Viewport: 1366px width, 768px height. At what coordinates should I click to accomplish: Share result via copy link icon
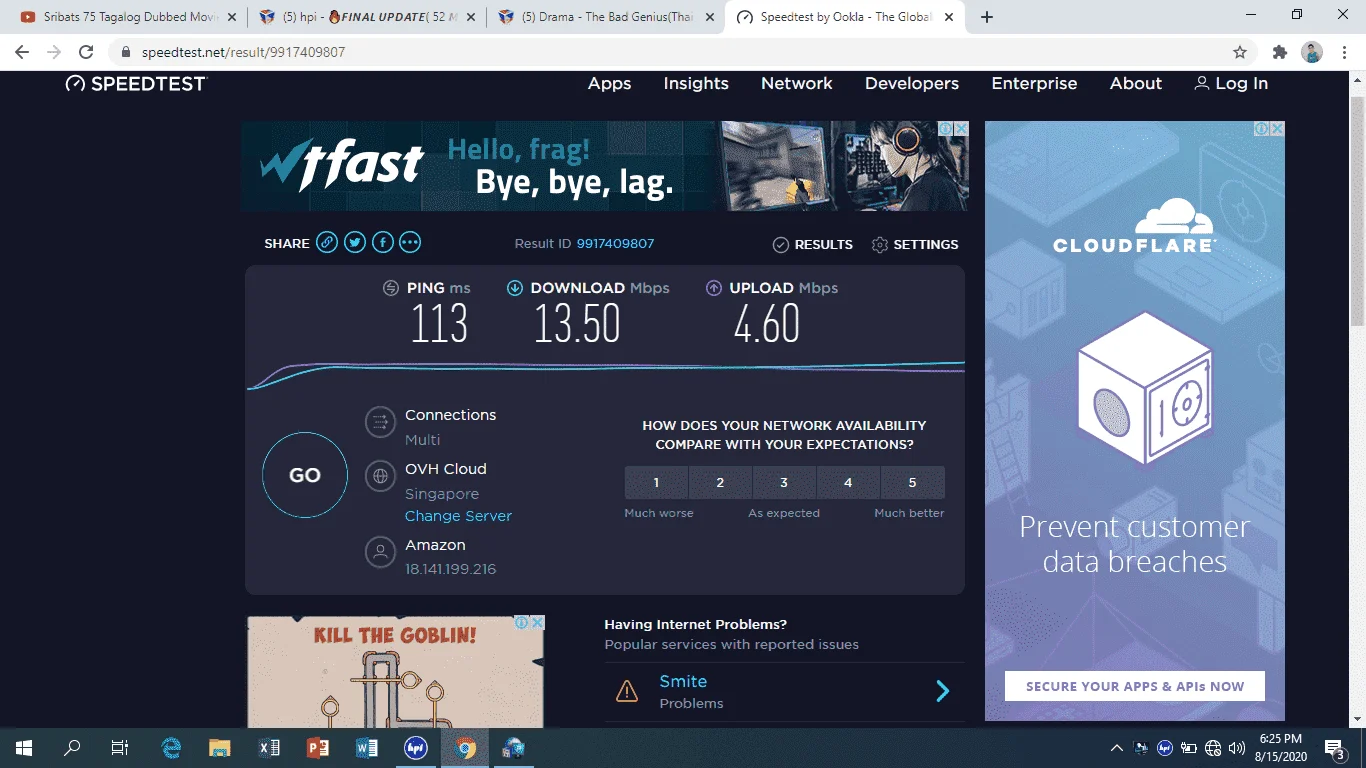click(327, 243)
